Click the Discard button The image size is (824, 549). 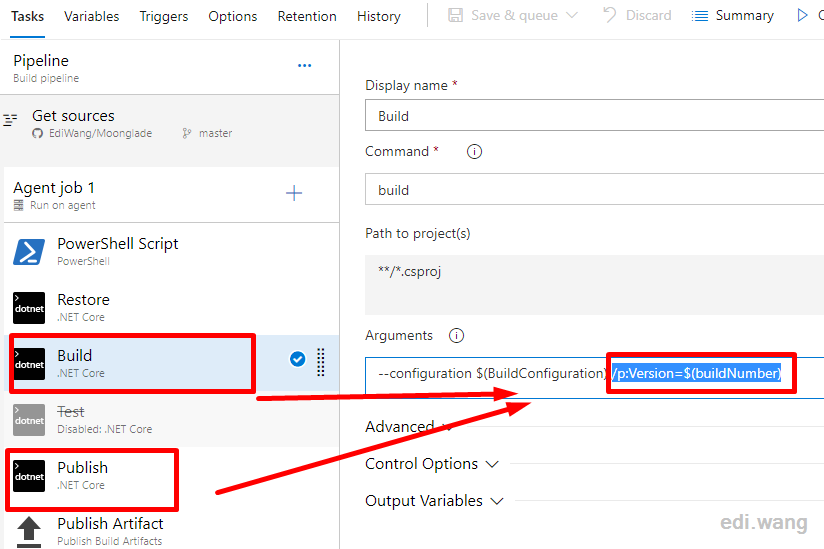[637, 15]
